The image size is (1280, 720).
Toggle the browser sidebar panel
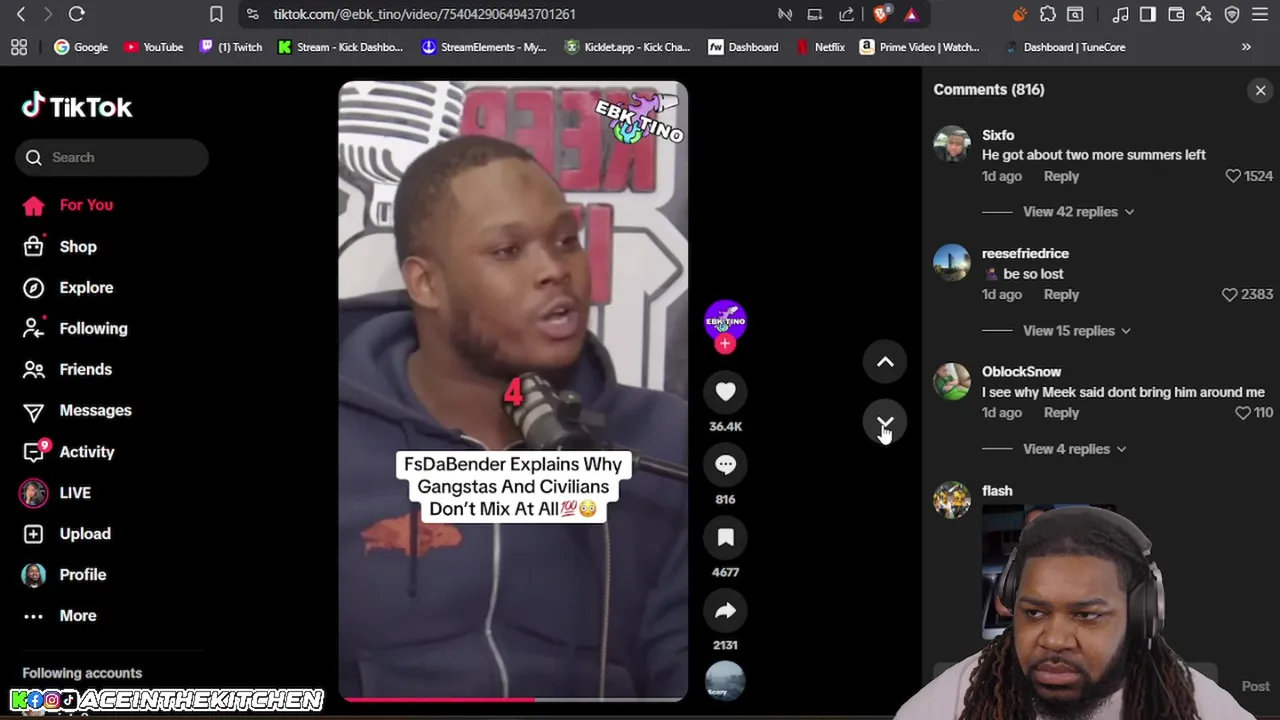(x=1148, y=14)
